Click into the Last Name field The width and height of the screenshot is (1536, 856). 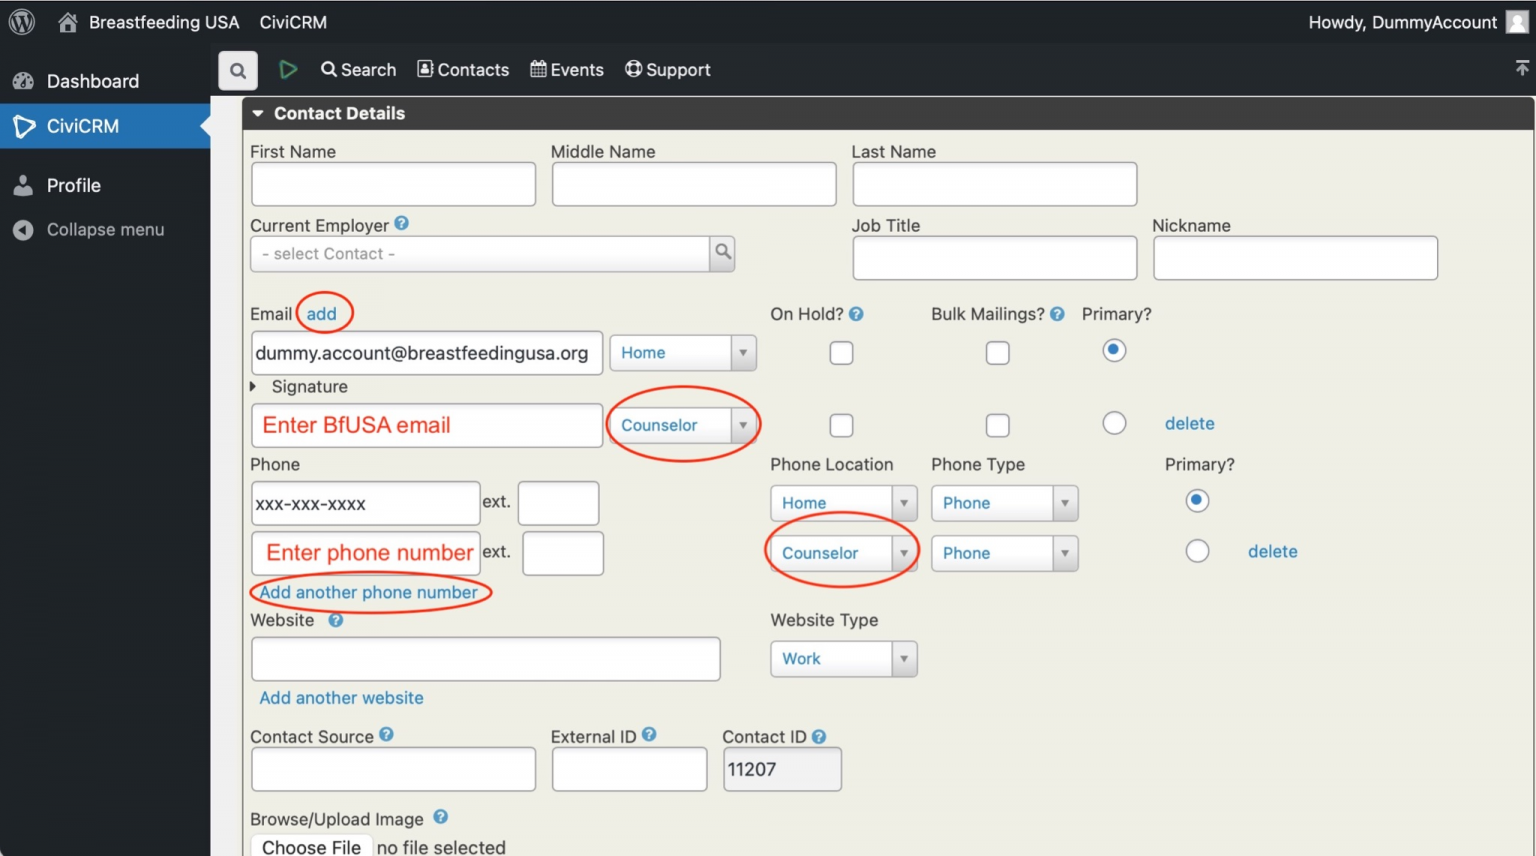tap(995, 184)
